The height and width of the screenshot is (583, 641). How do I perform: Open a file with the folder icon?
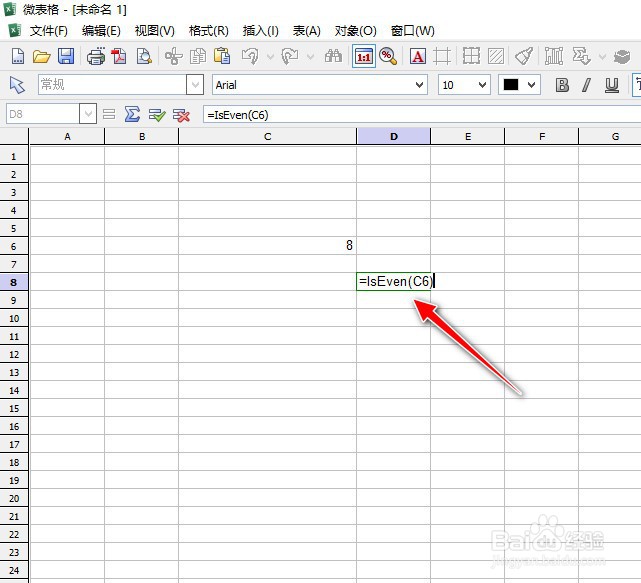pyautogui.click(x=41, y=56)
